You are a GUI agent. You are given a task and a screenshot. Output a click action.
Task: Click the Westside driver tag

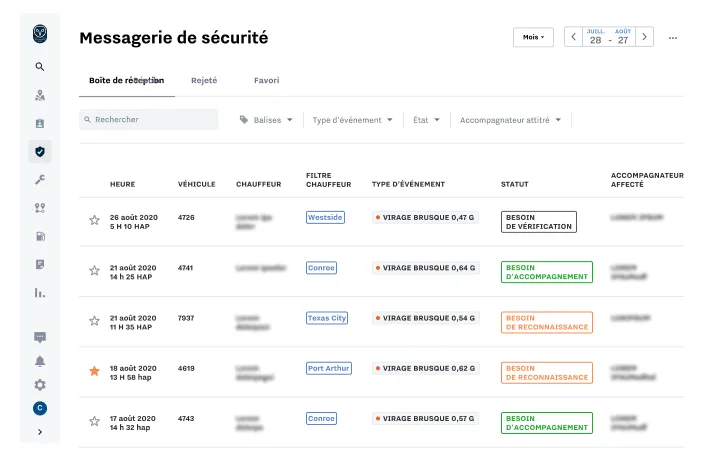(x=325, y=218)
